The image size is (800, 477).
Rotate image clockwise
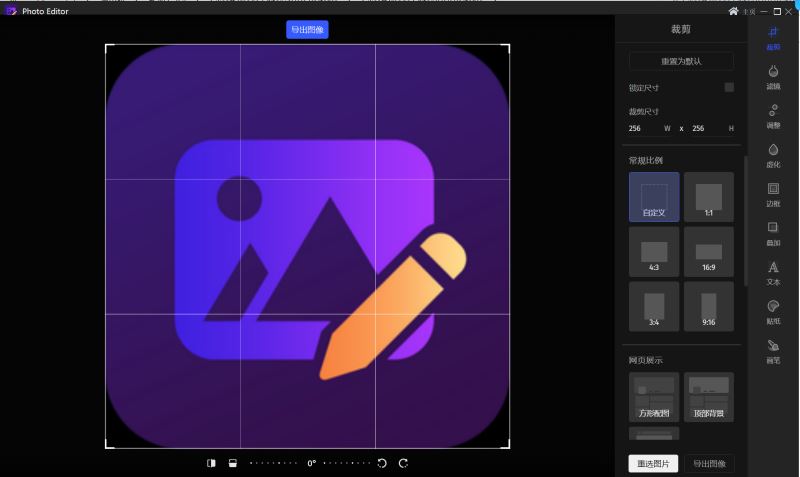tap(403, 463)
